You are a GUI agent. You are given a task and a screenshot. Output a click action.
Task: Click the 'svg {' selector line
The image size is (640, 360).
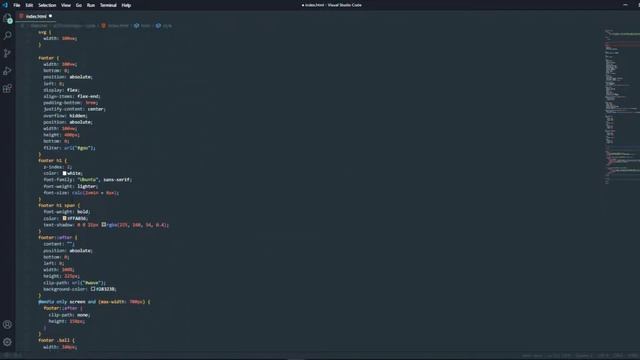point(45,32)
